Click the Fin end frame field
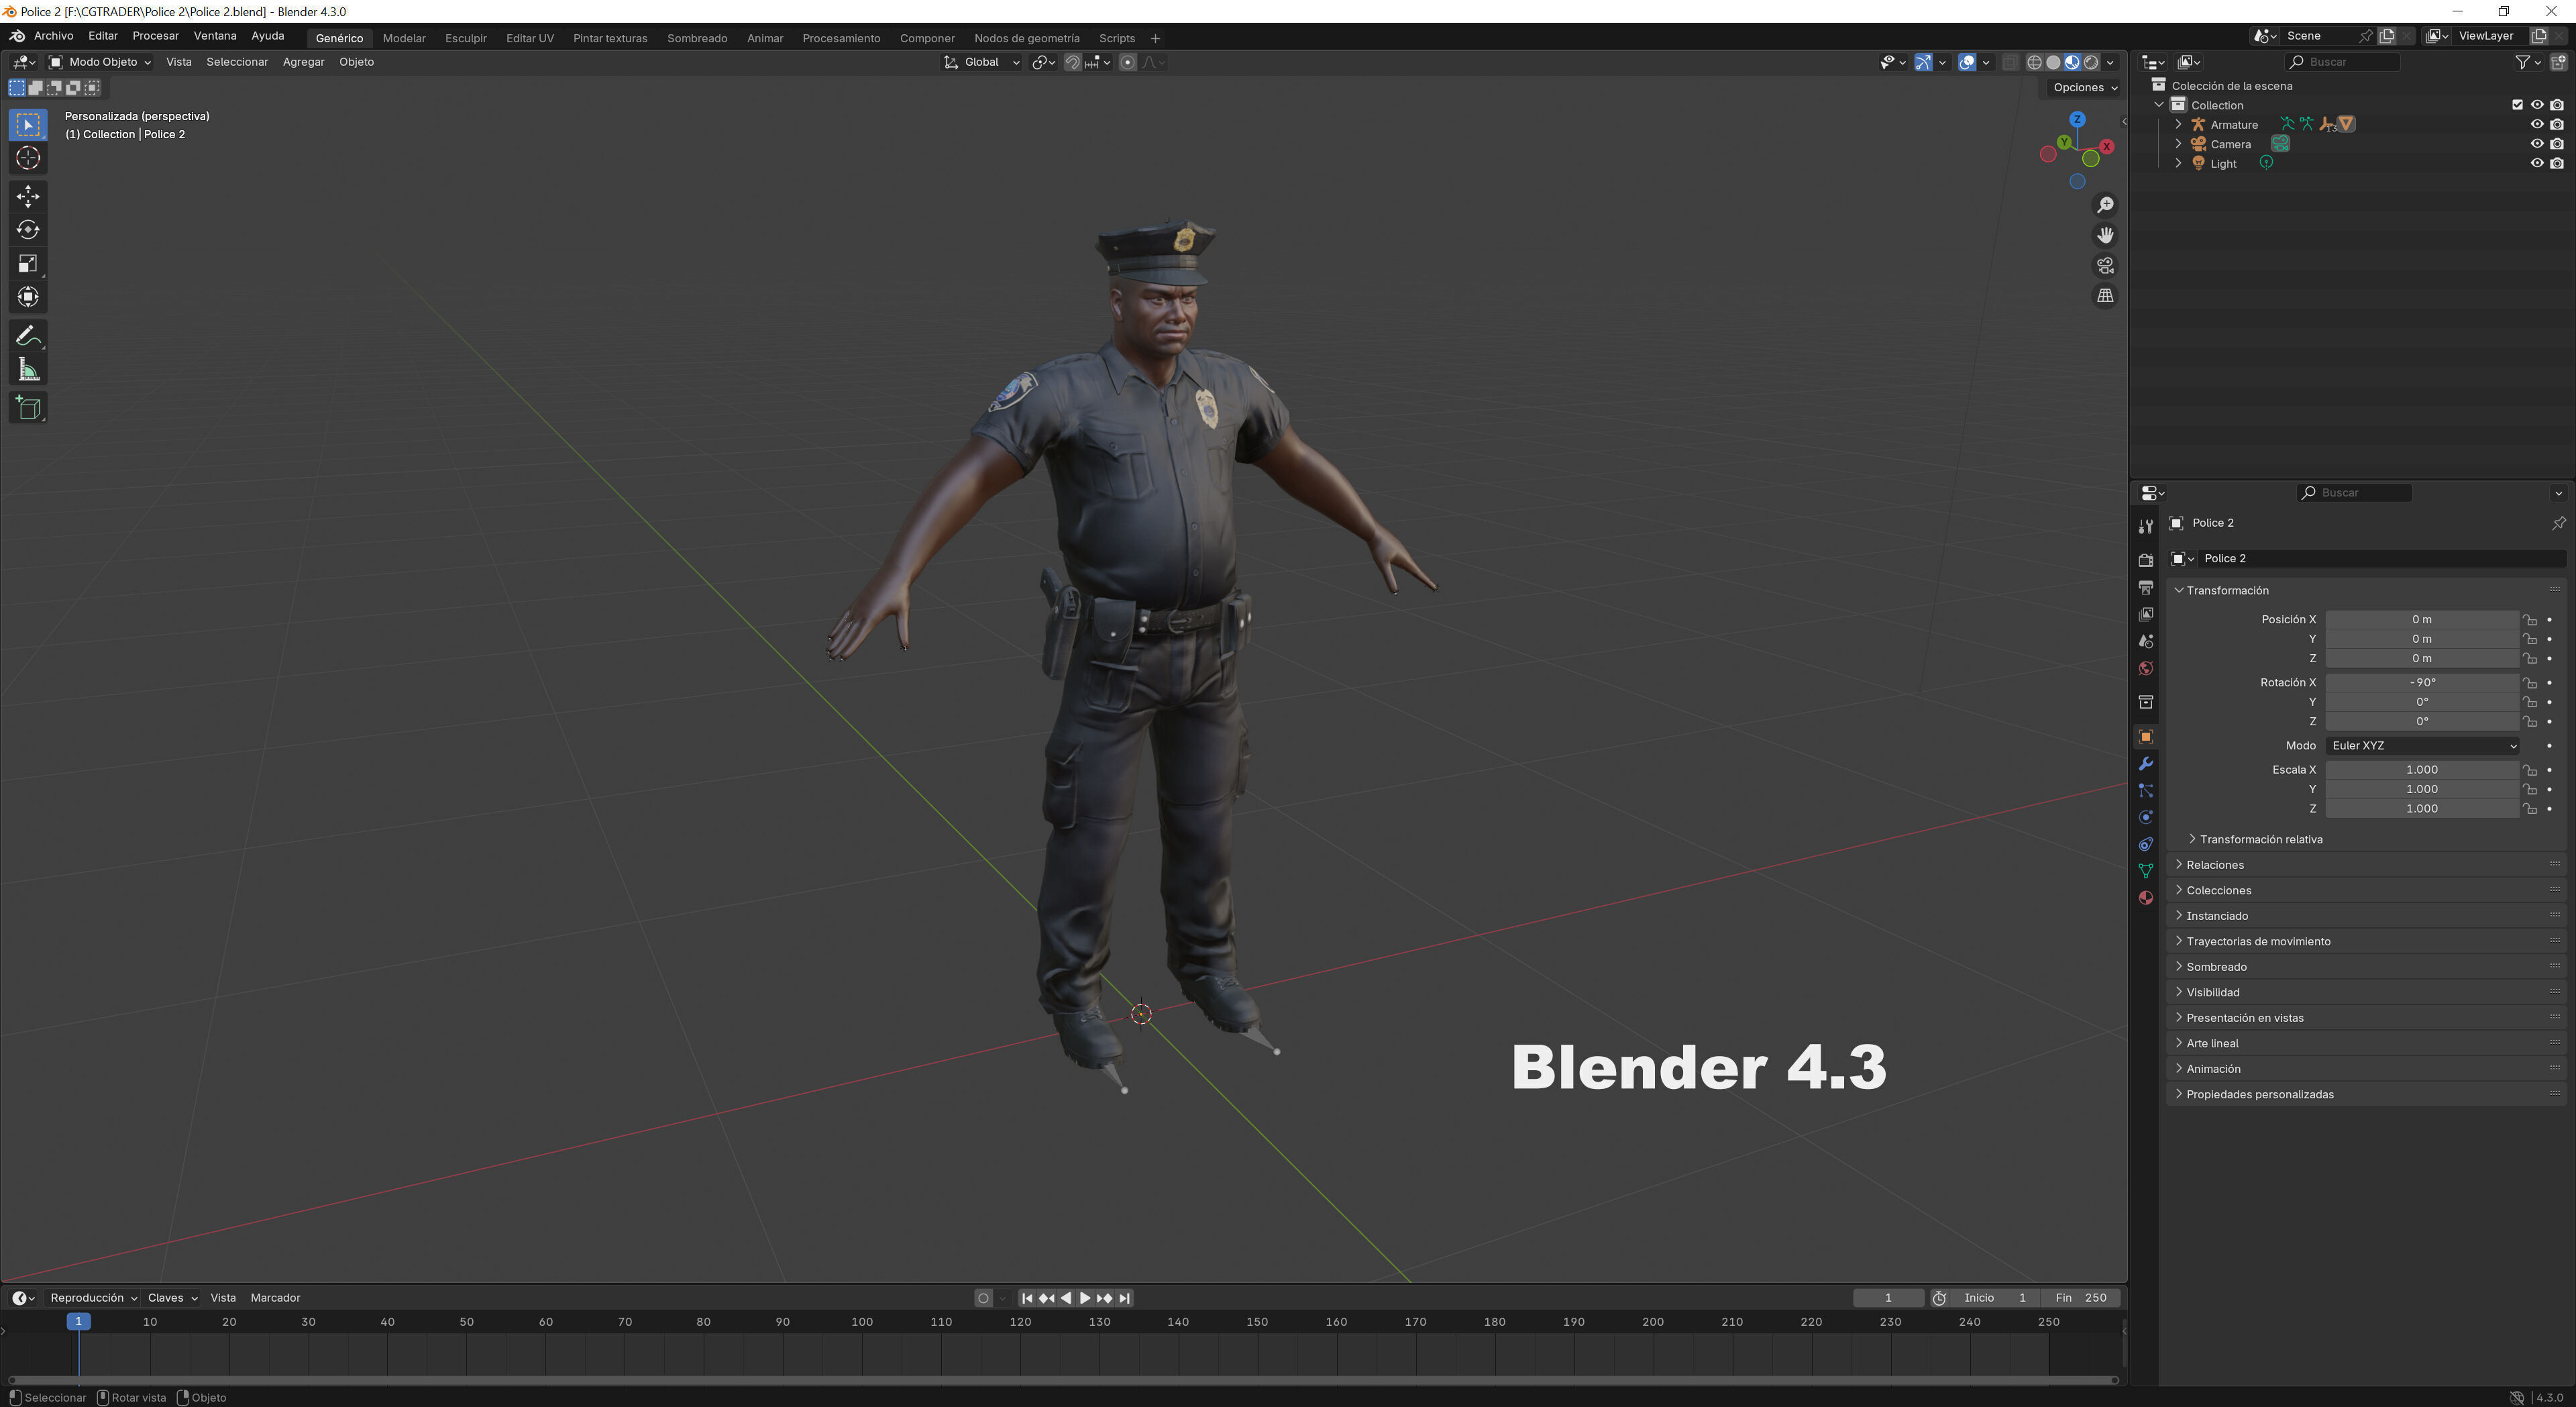The image size is (2576, 1407). pos(2081,1298)
